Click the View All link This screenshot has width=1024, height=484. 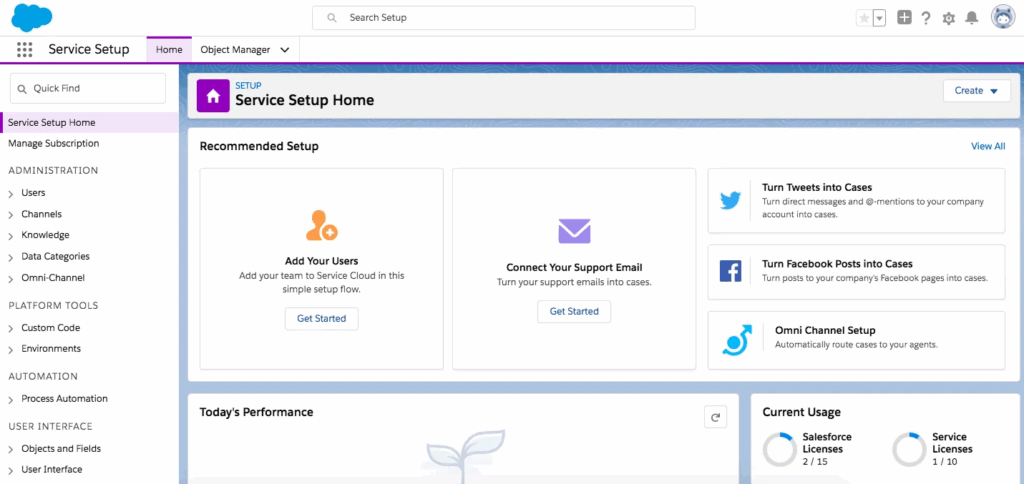click(x=987, y=146)
